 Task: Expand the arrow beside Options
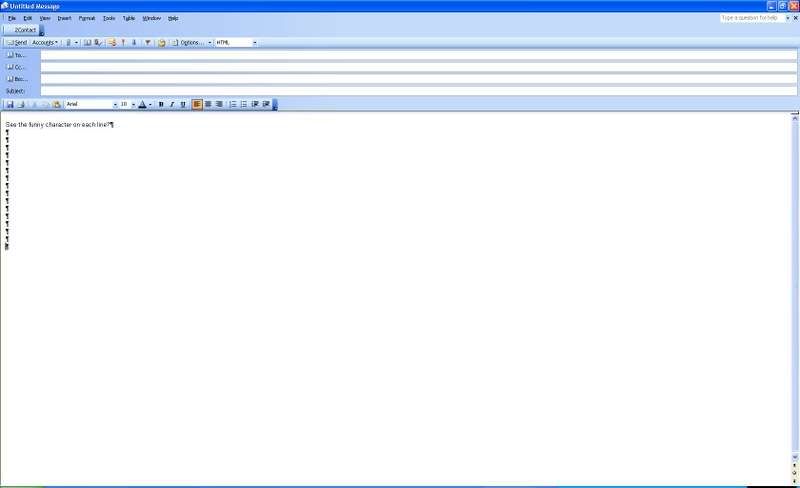209,43
